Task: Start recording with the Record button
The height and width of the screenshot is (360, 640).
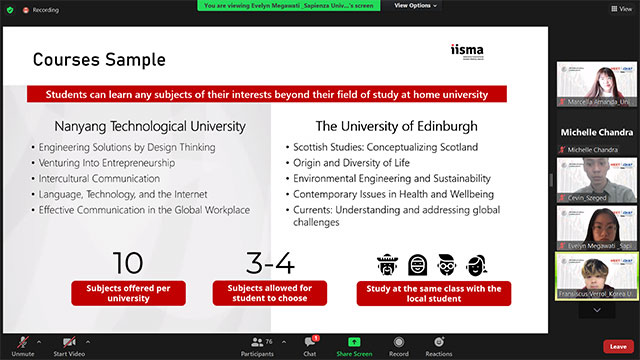Action: (x=399, y=346)
